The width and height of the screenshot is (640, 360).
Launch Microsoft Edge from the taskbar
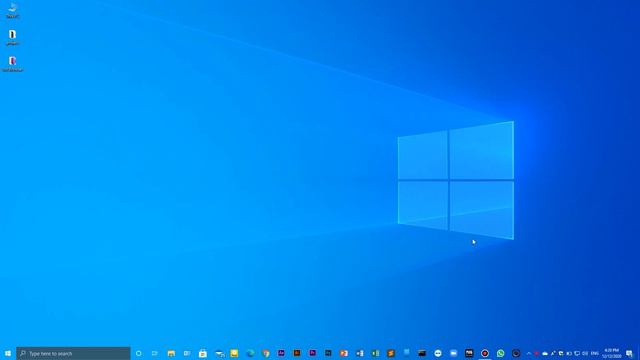tap(250, 353)
